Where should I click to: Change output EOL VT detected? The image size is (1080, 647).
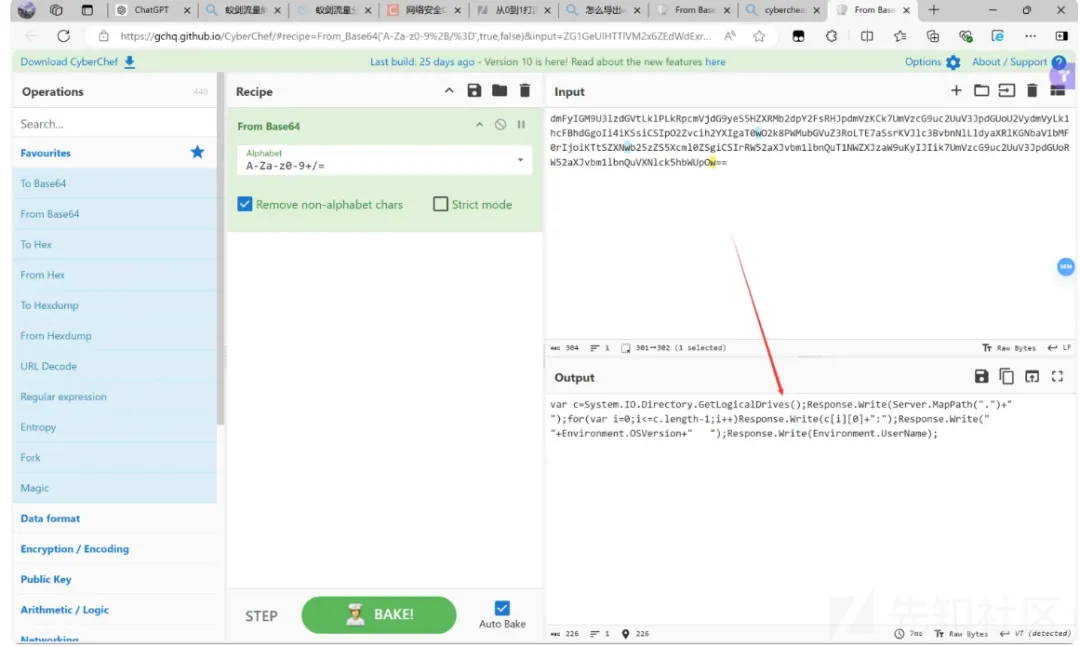tap(1035, 633)
